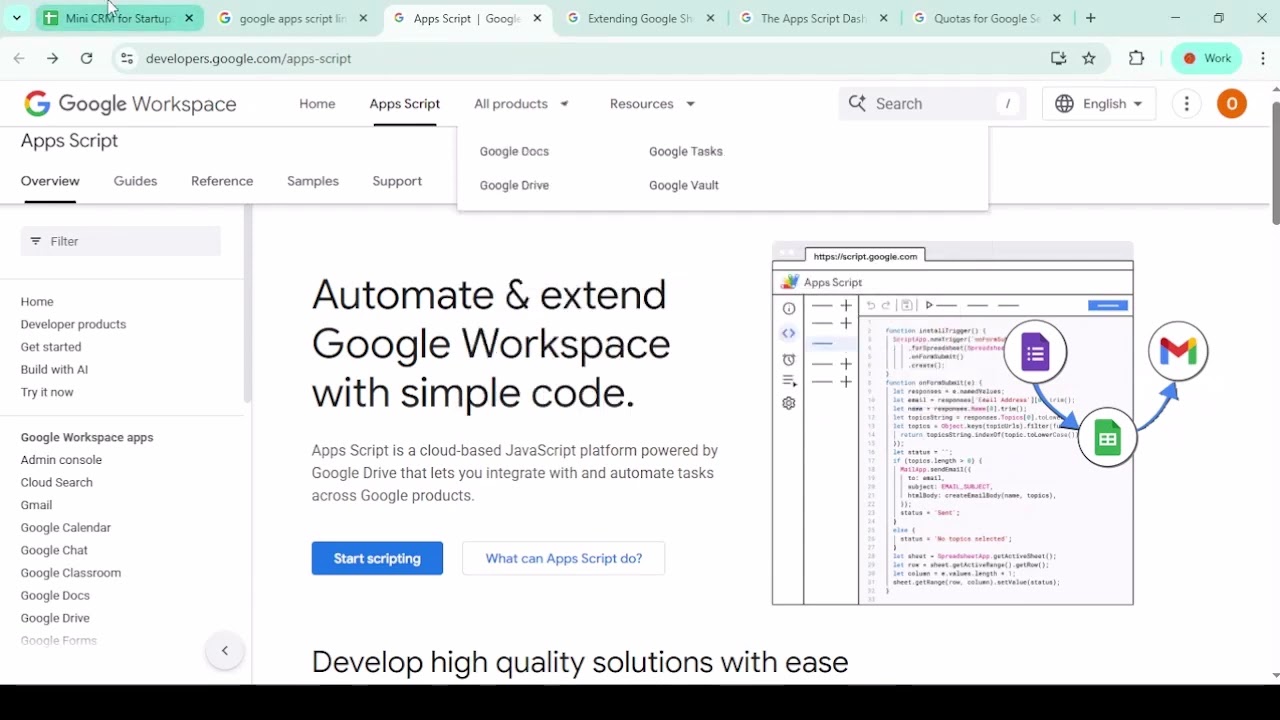Select the Support tab

[x=397, y=181]
